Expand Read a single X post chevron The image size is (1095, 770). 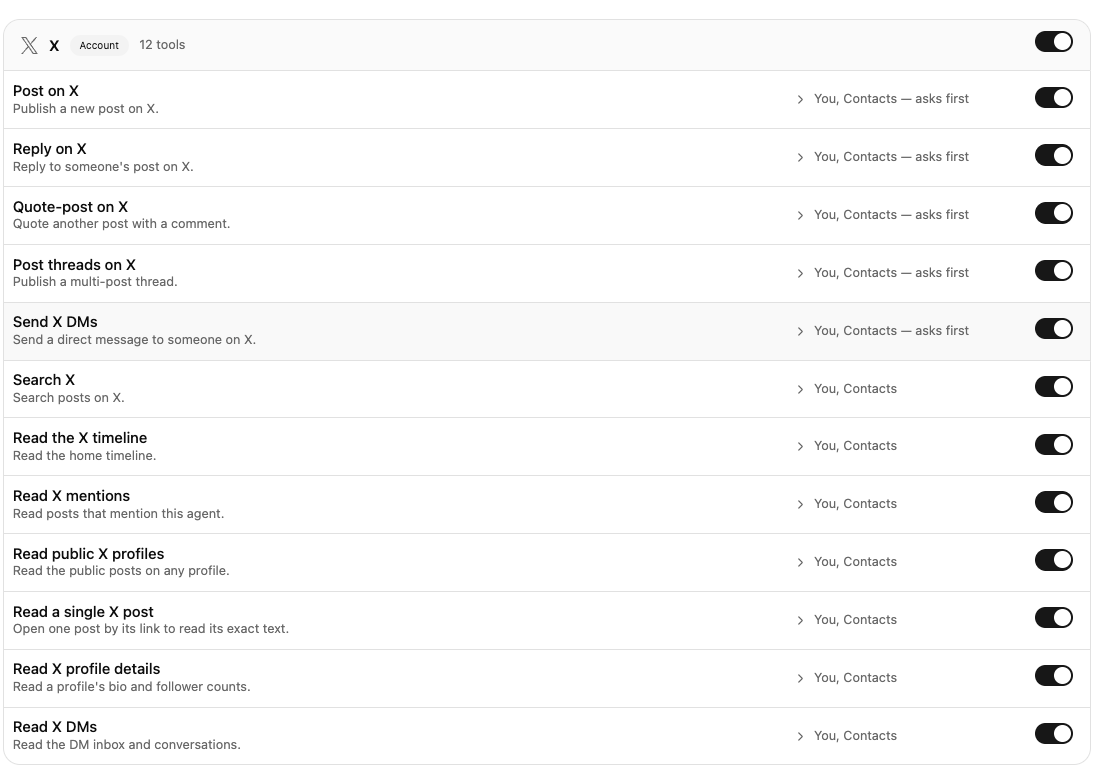800,621
